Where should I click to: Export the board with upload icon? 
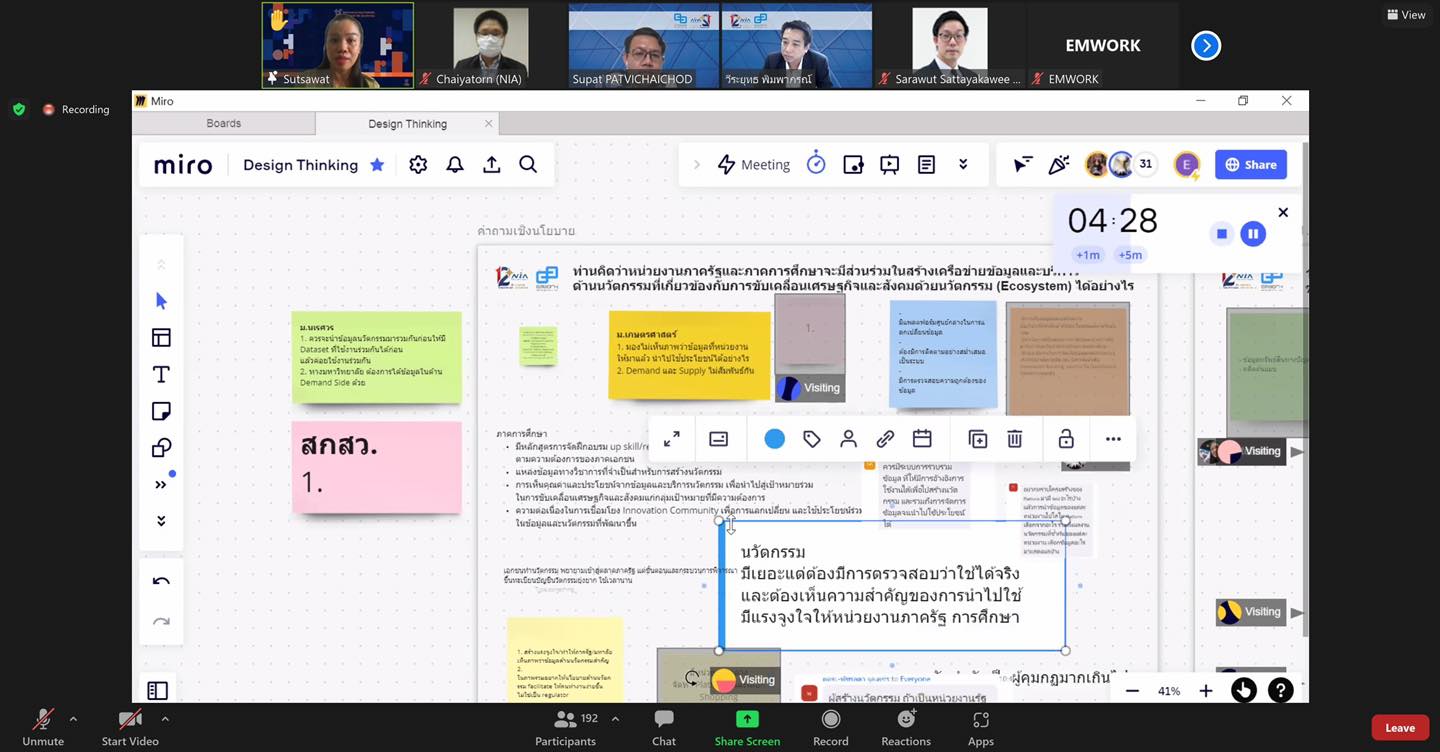[492, 165]
